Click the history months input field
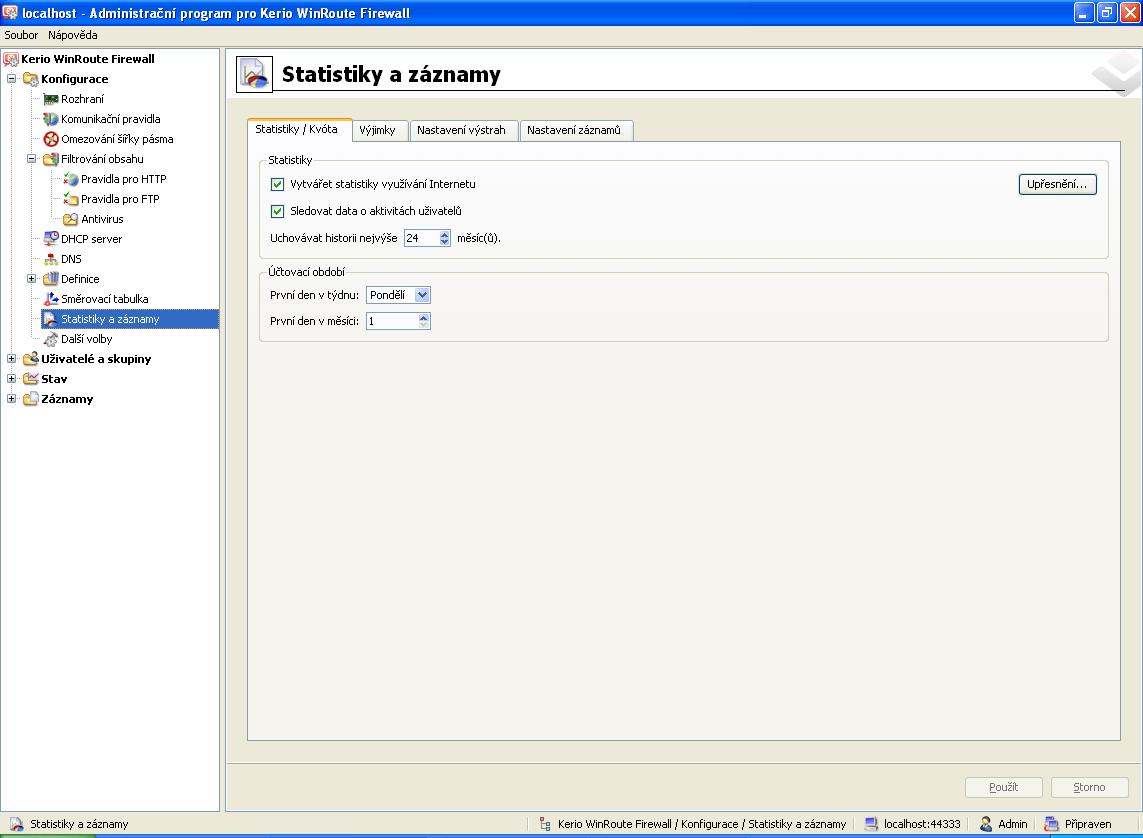Image resolution: width=1143 pixels, height=838 pixels. [421, 238]
